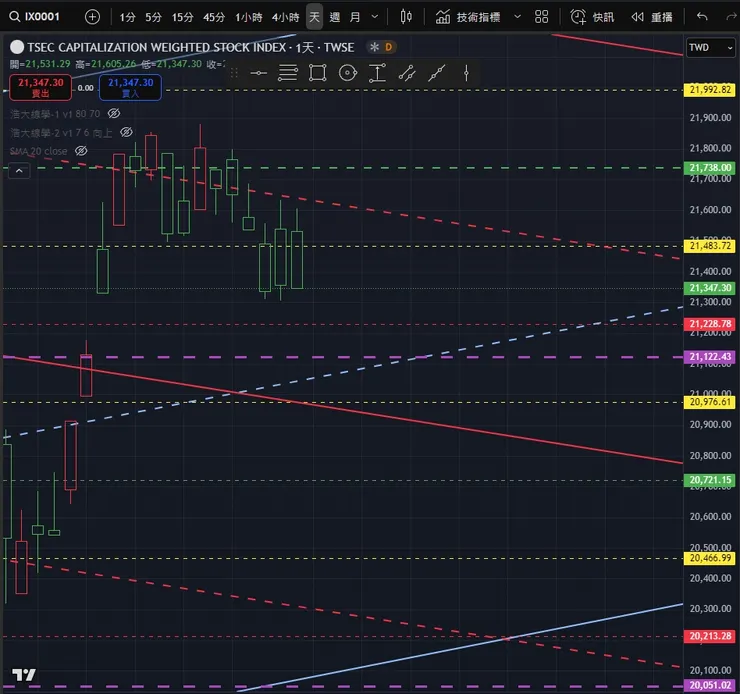The width and height of the screenshot is (740, 694).
Task: Select the horizontal line drawing tool
Action: (x=258, y=73)
